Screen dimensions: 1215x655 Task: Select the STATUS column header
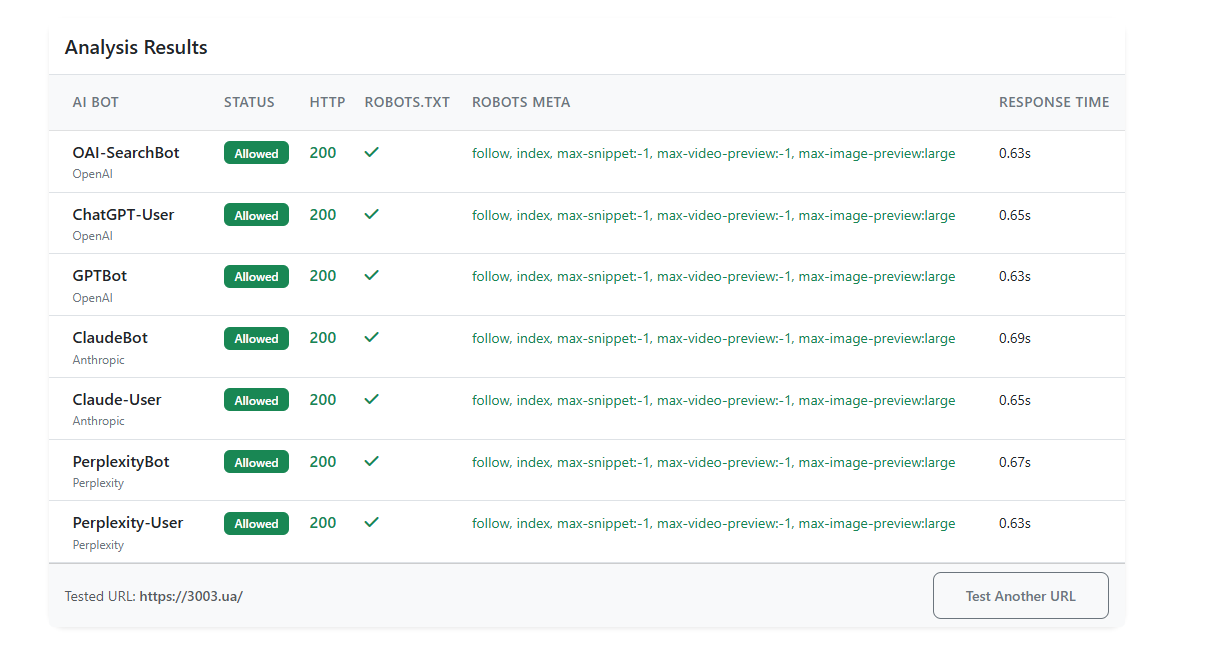click(x=249, y=102)
